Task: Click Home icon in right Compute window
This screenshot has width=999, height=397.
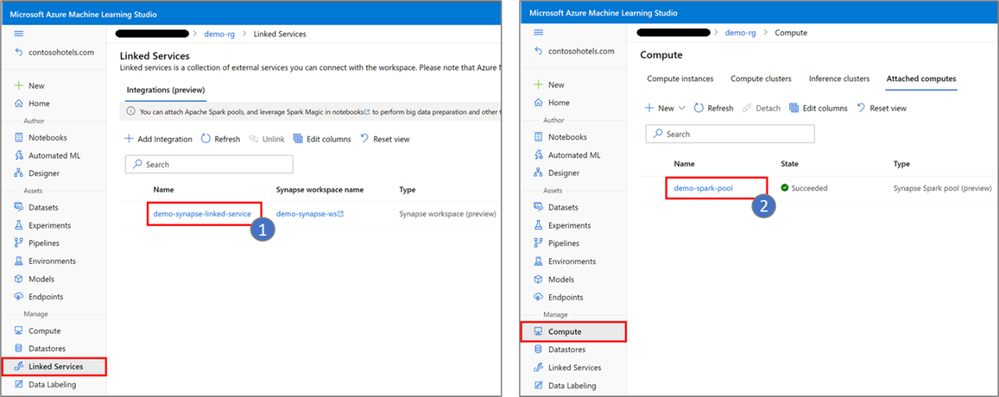Action: coord(538,102)
